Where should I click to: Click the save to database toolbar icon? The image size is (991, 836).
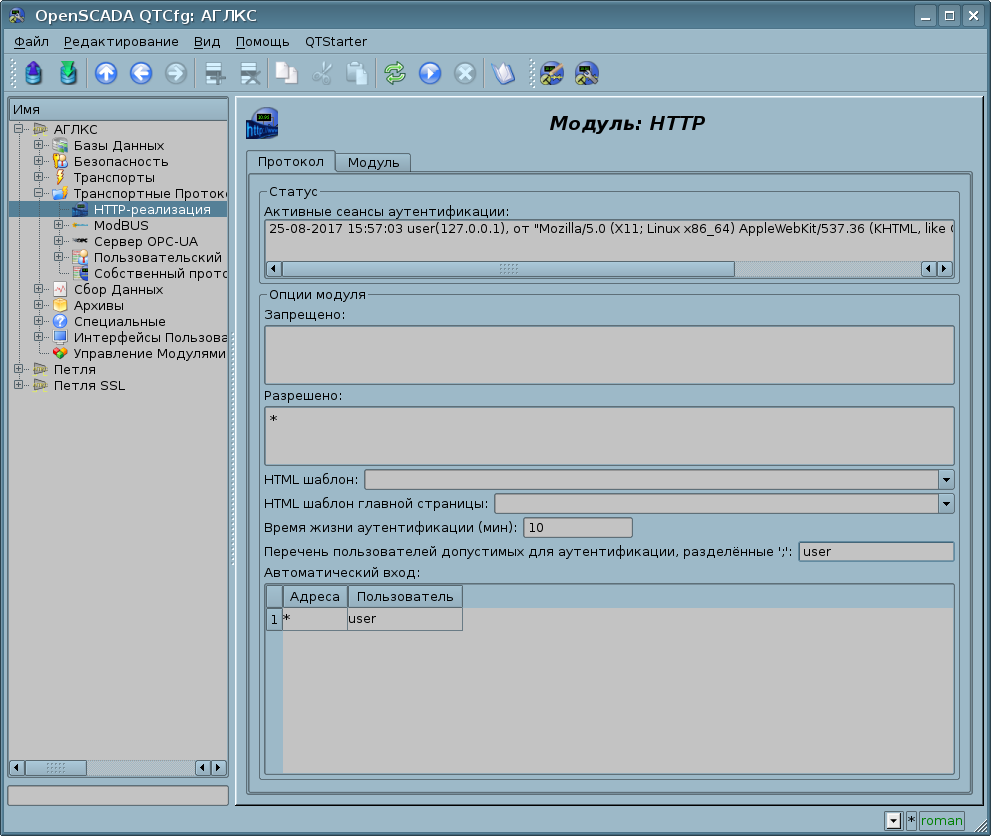tap(67, 73)
